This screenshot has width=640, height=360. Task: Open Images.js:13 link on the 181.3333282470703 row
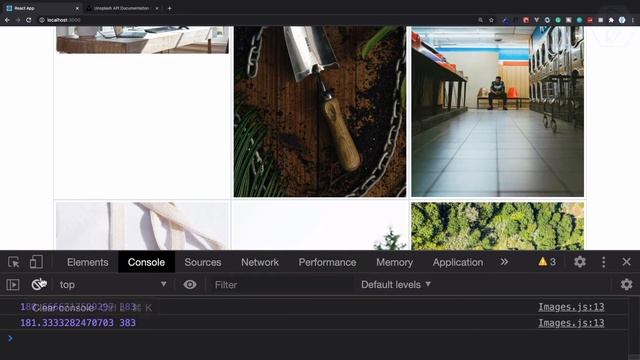pos(571,323)
